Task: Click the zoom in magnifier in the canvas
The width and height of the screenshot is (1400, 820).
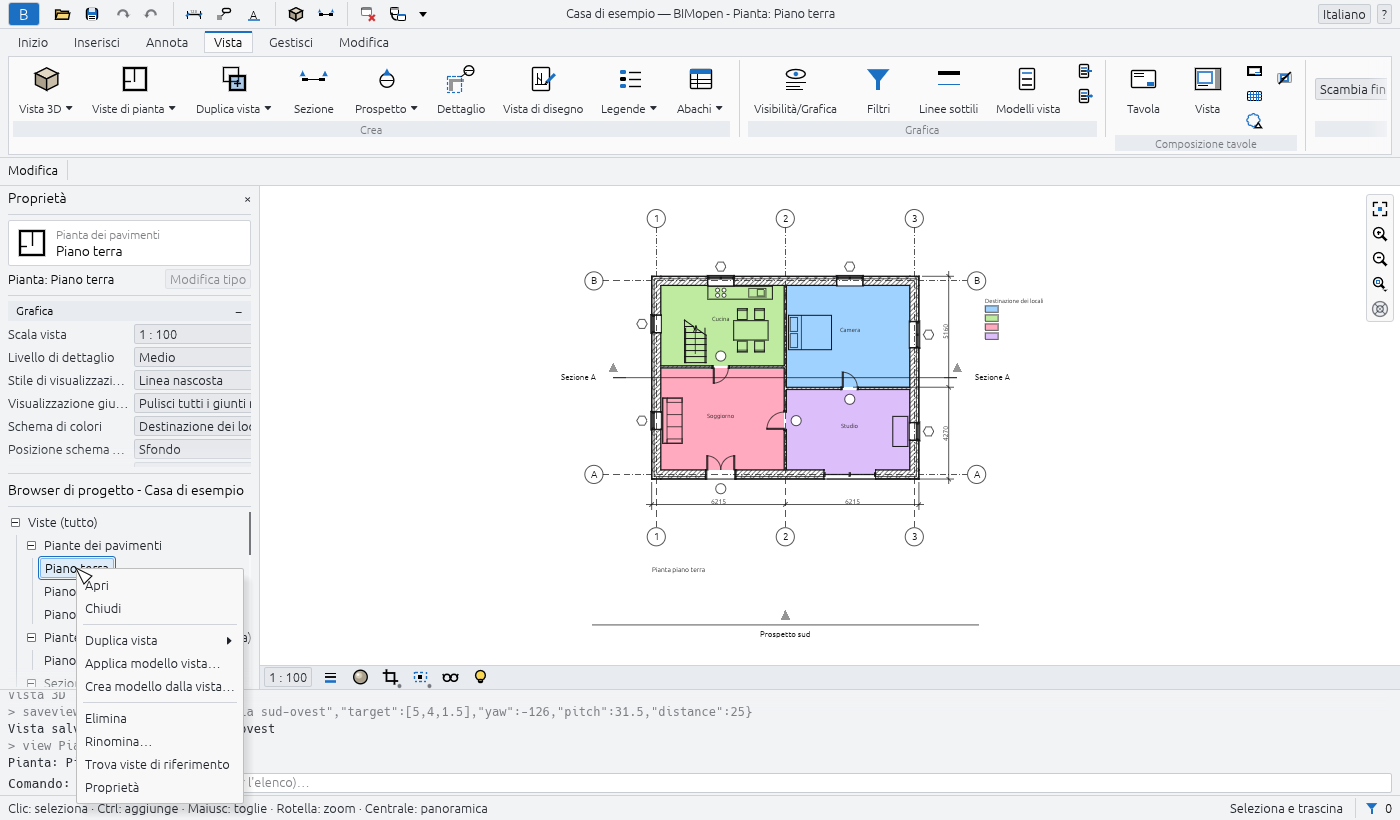Action: tap(1380, 234)
